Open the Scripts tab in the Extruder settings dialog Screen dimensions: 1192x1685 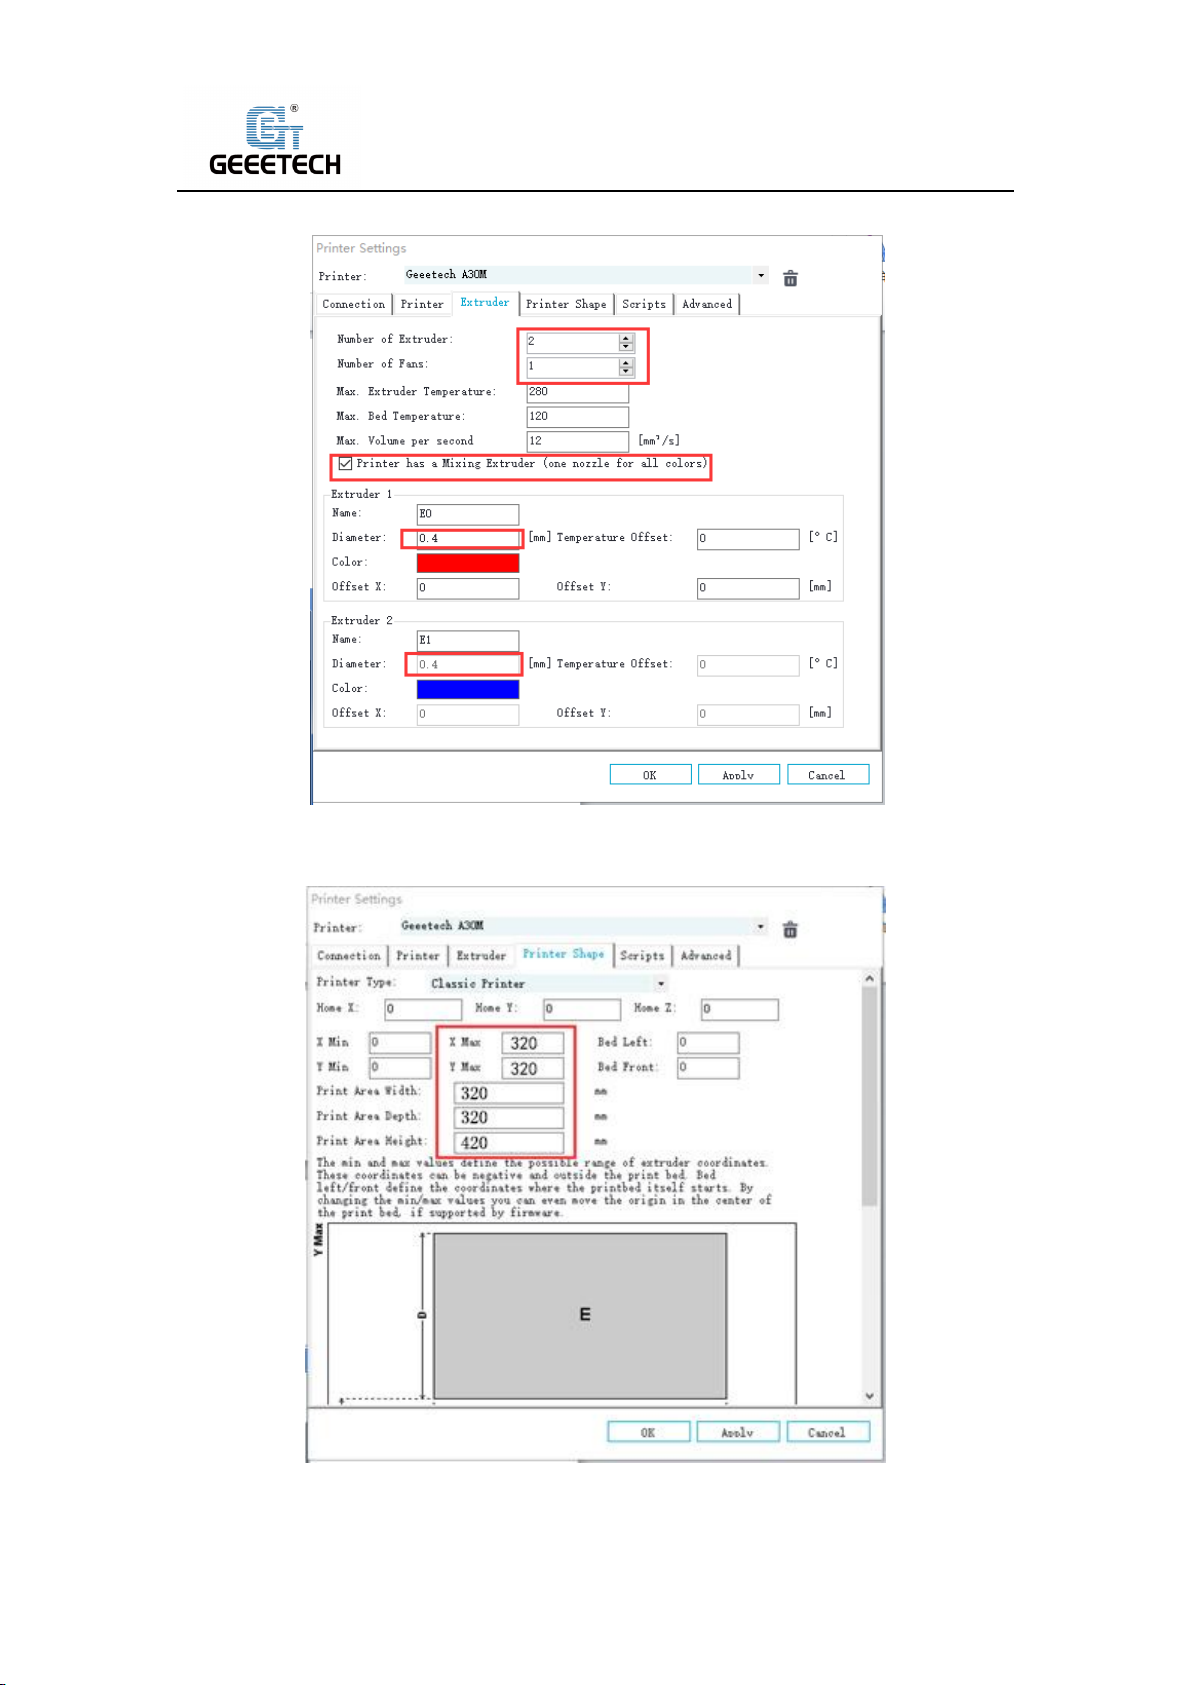[x=644, y=304]
